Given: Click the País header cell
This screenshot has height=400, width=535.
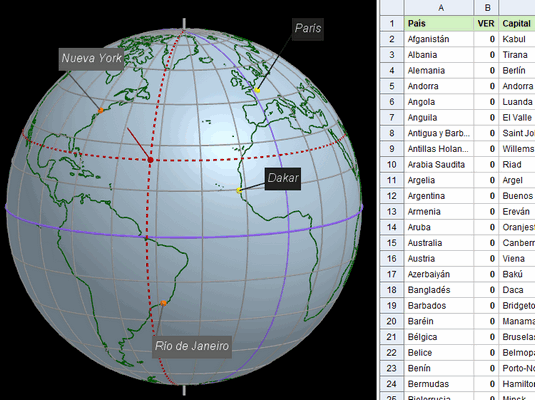Looking at the screenshot, I should (439, 23).
